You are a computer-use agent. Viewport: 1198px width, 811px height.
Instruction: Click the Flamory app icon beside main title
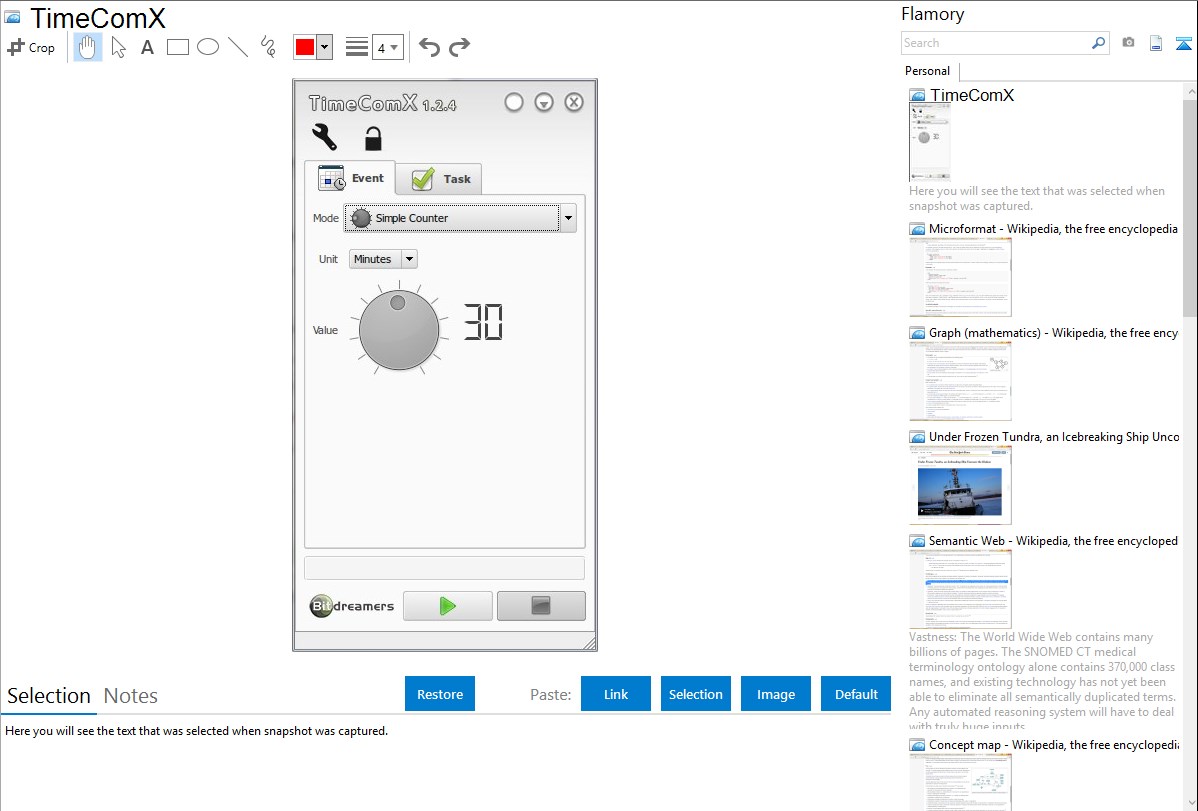coord(12,18)
